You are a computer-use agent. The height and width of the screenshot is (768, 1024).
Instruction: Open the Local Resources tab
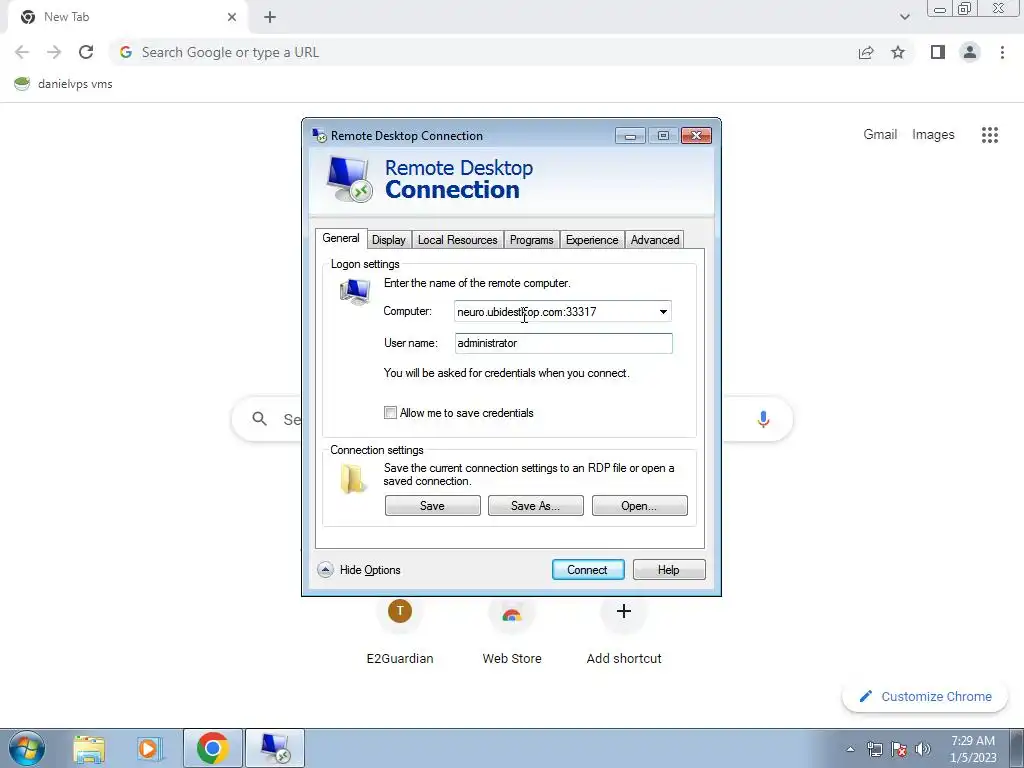[458, 240]
